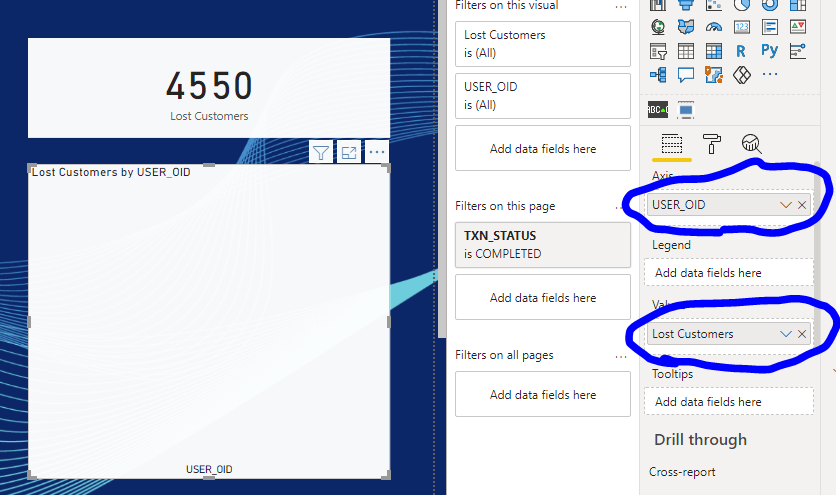Select the Table visual

(686, 51)
